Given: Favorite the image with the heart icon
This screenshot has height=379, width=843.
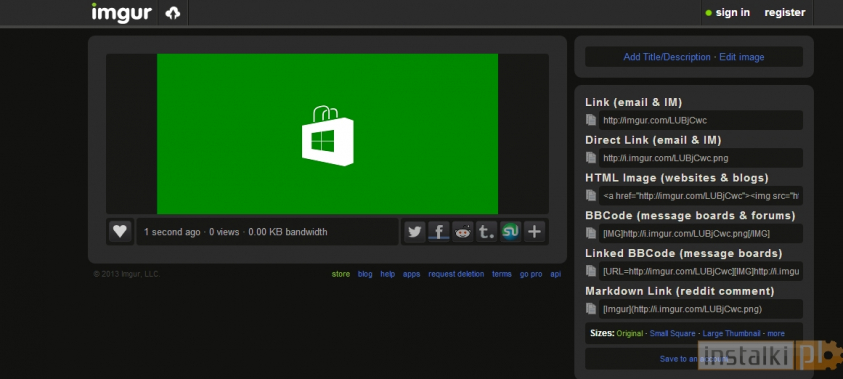Looking at the screenshot, I should point(120,232).
